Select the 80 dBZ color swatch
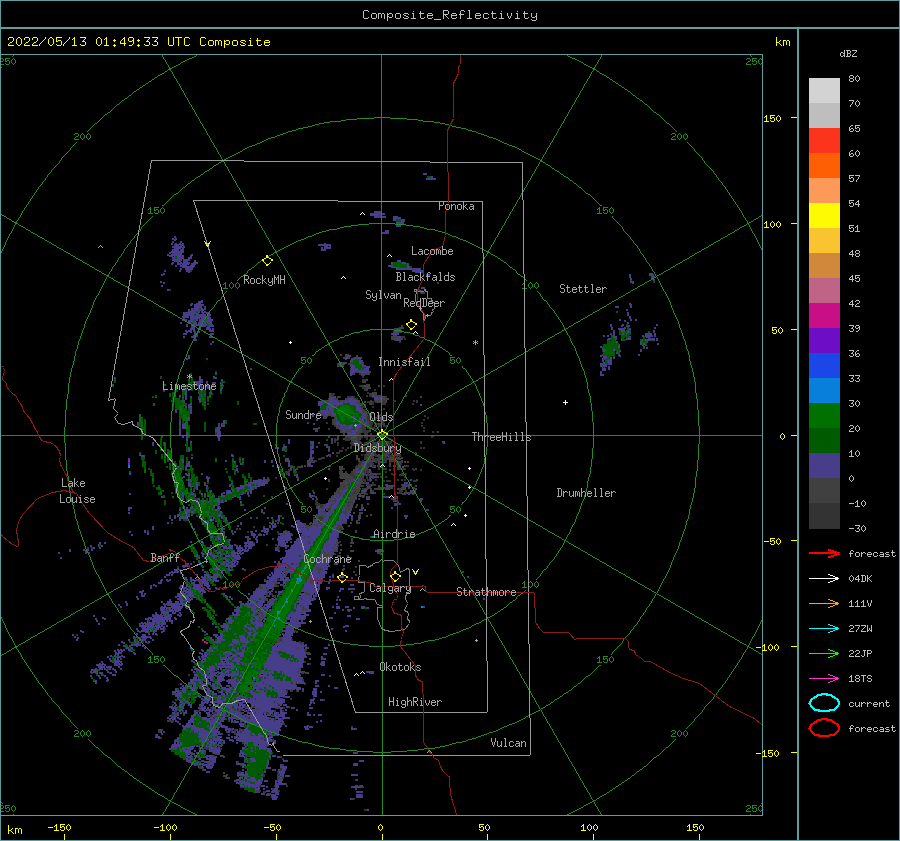Image resolution: width=900 pixels, height=841 pixels. (x=824, y=90)
